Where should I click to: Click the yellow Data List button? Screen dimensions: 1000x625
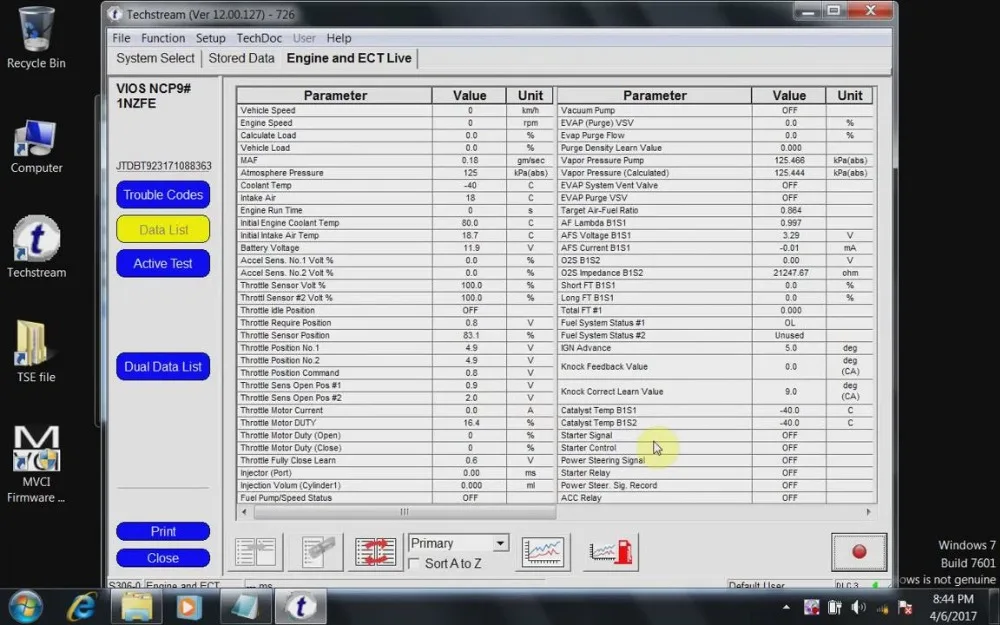(x=163, y=230)
